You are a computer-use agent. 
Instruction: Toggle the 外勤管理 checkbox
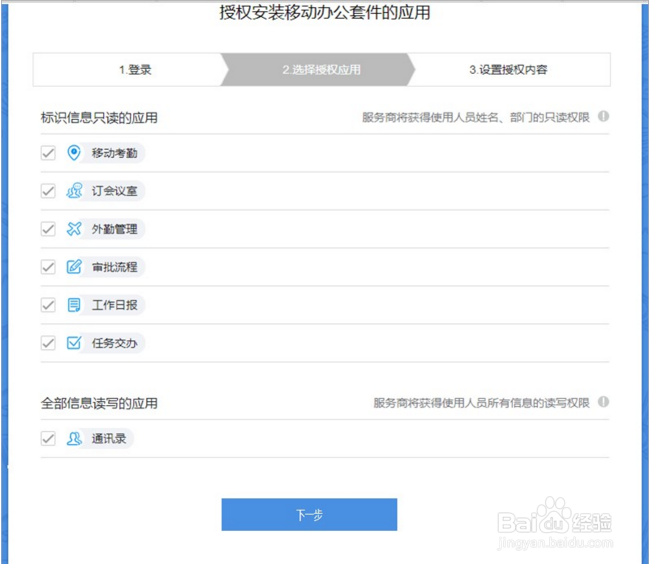click(x=48, y=229)
